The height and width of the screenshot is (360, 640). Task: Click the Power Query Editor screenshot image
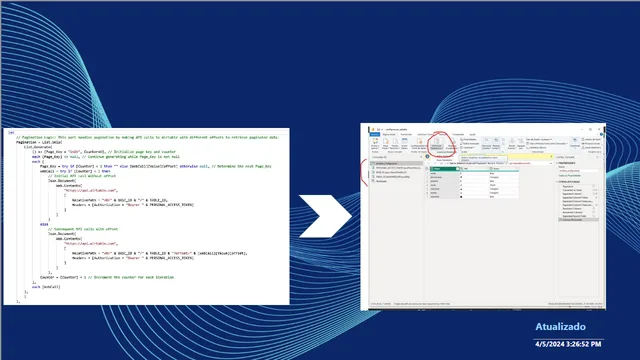coord(483,216)
